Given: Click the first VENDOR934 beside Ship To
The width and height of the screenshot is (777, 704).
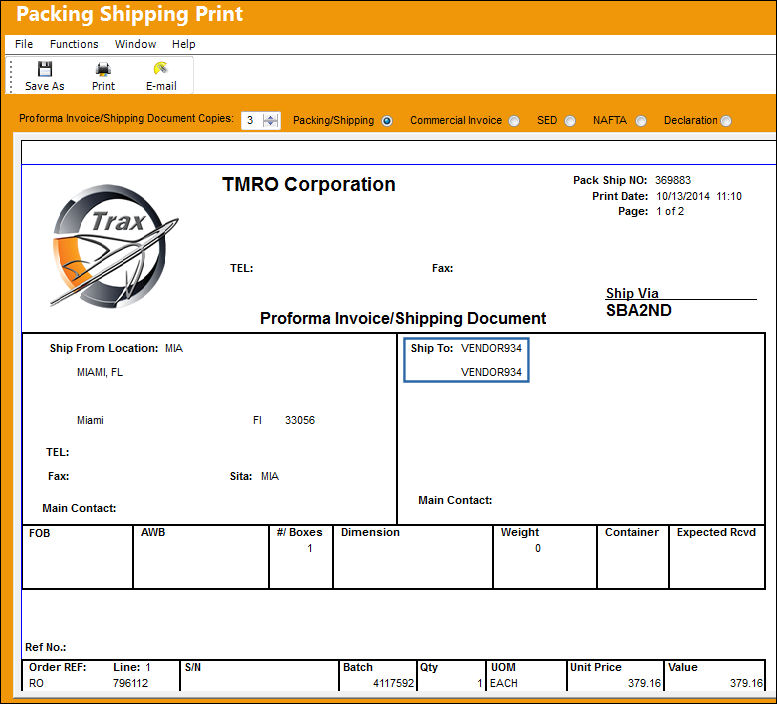Looking at the screenshot, I should (491, 348).
